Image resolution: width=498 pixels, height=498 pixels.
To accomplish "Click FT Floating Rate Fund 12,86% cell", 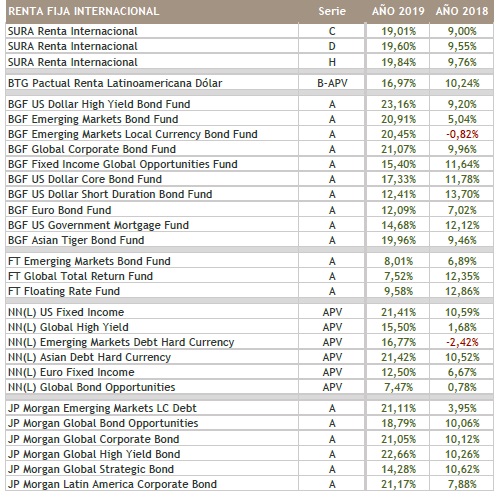I will [x=462, y=291].
